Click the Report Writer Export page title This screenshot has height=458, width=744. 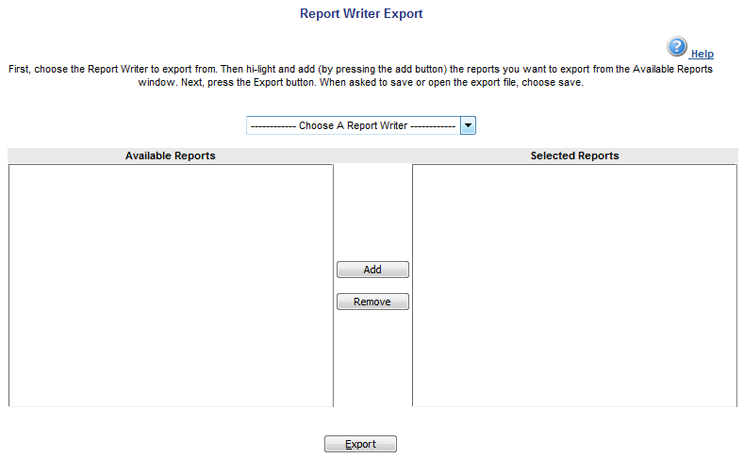pyautogui.click(x=361, y=14)
